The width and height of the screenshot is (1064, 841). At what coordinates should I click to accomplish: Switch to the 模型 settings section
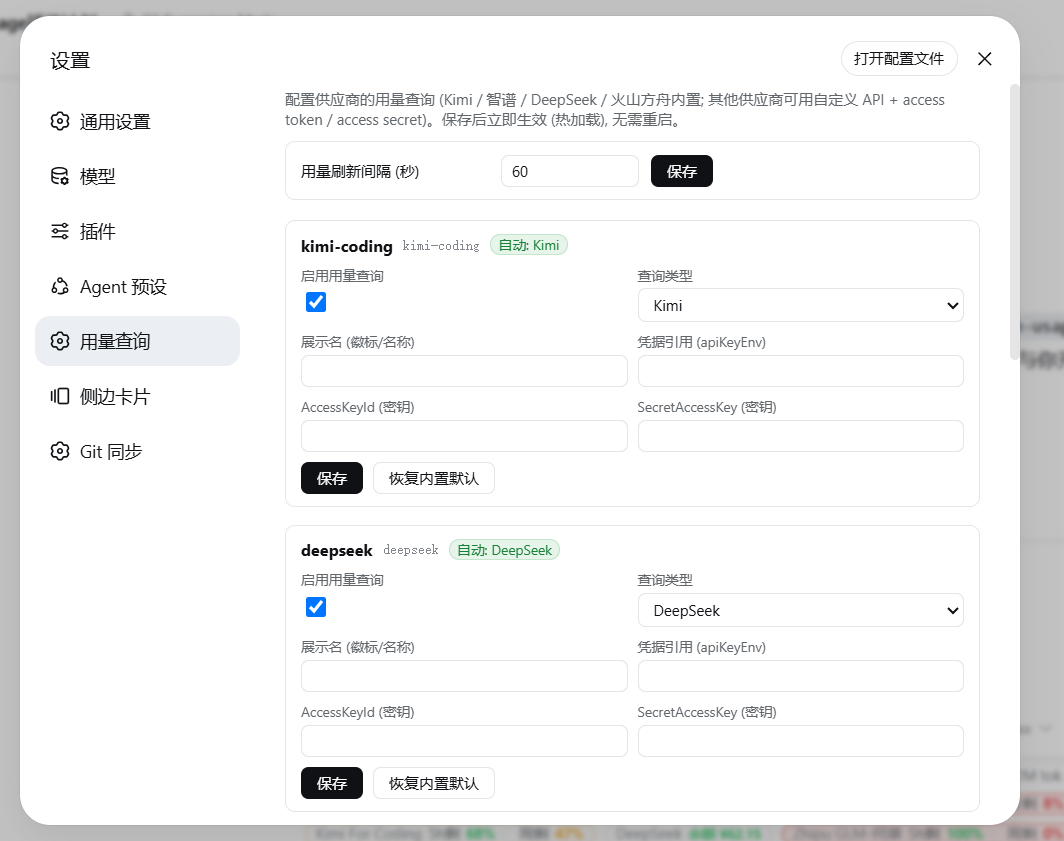137,176
